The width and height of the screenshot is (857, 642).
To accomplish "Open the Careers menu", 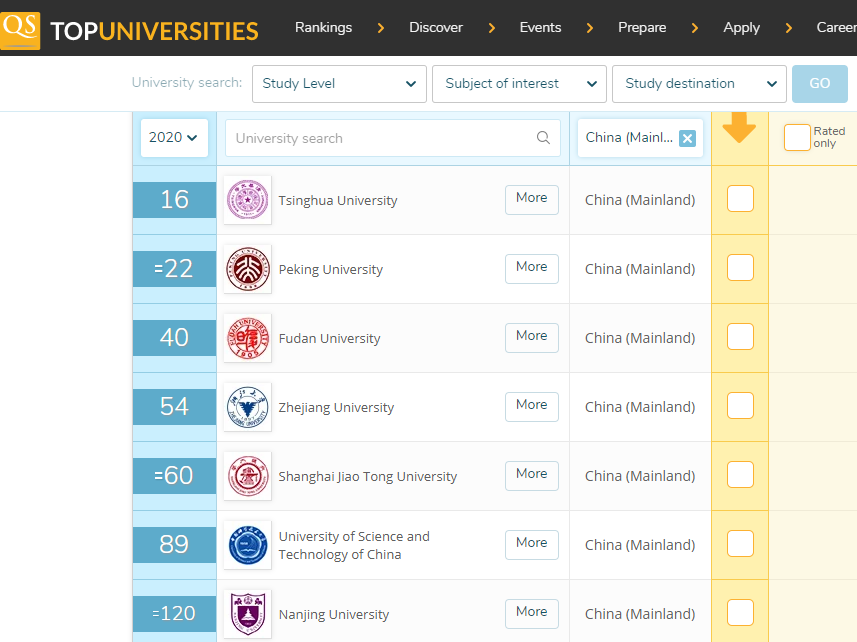I will click(x=836, y=27).
